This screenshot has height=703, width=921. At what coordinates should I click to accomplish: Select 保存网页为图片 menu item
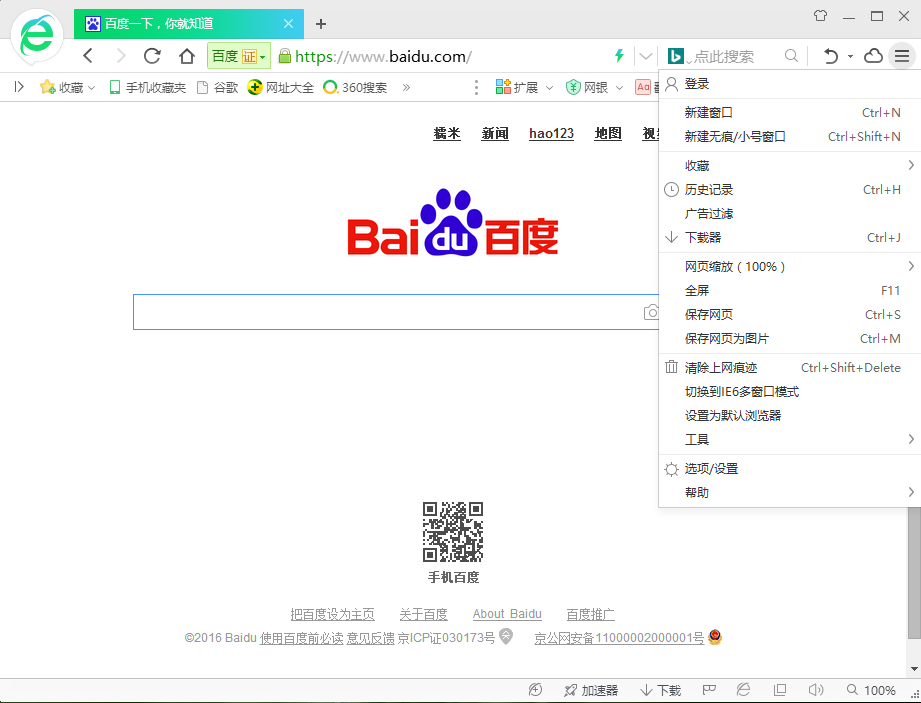click(x=790, y=338)
